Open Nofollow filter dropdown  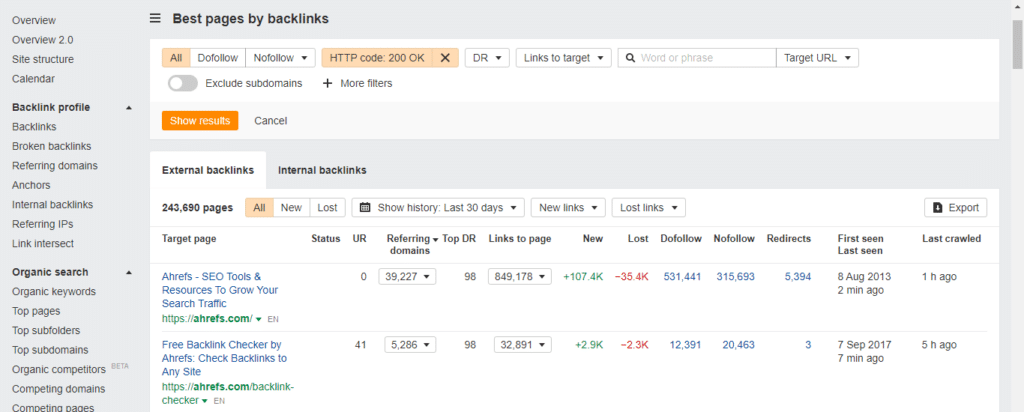coord(280,57)
